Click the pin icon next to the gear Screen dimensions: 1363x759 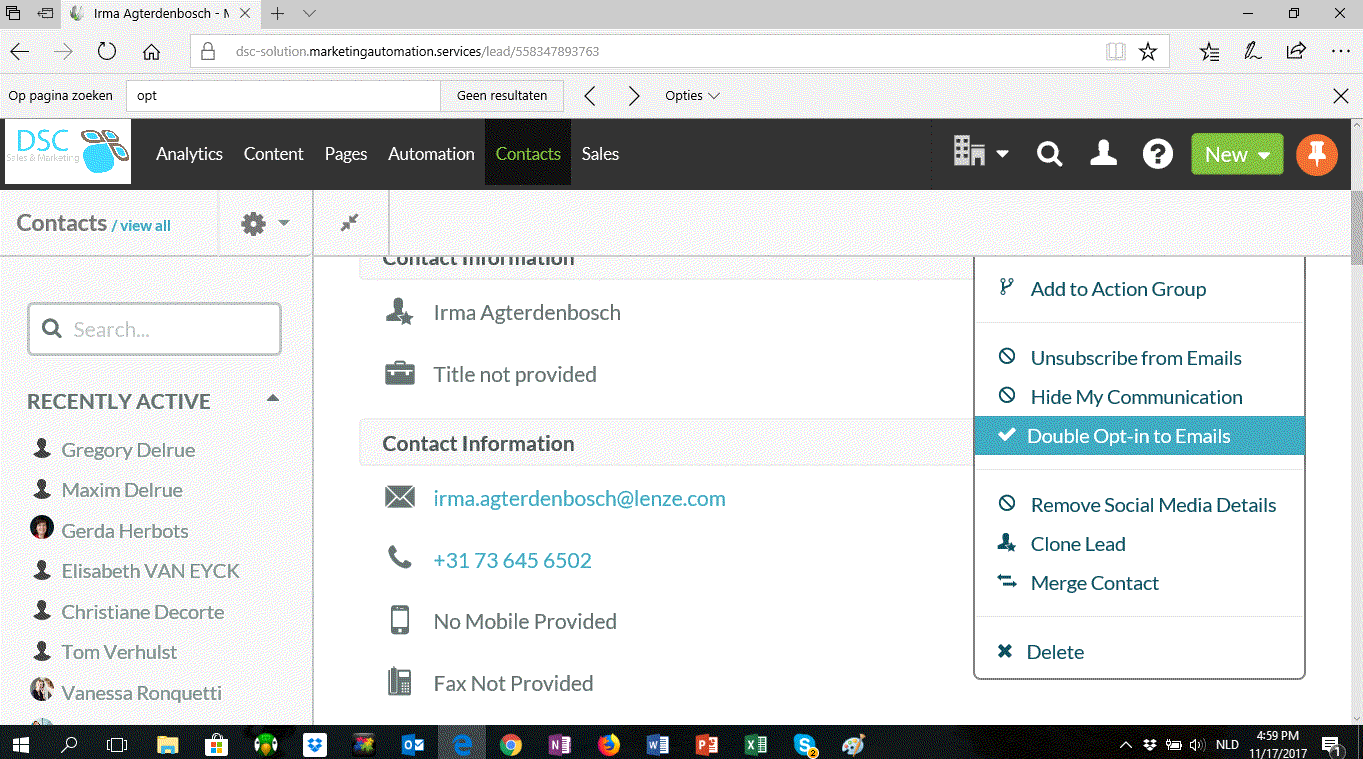pos(350,223)
